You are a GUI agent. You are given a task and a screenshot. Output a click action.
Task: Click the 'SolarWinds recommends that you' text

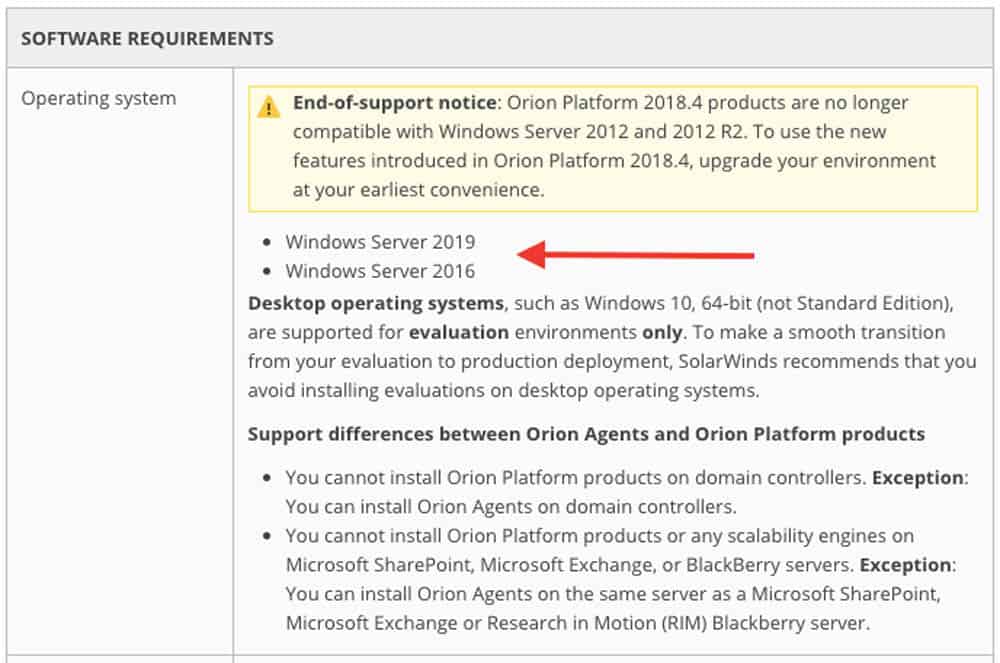coord(823,361)
